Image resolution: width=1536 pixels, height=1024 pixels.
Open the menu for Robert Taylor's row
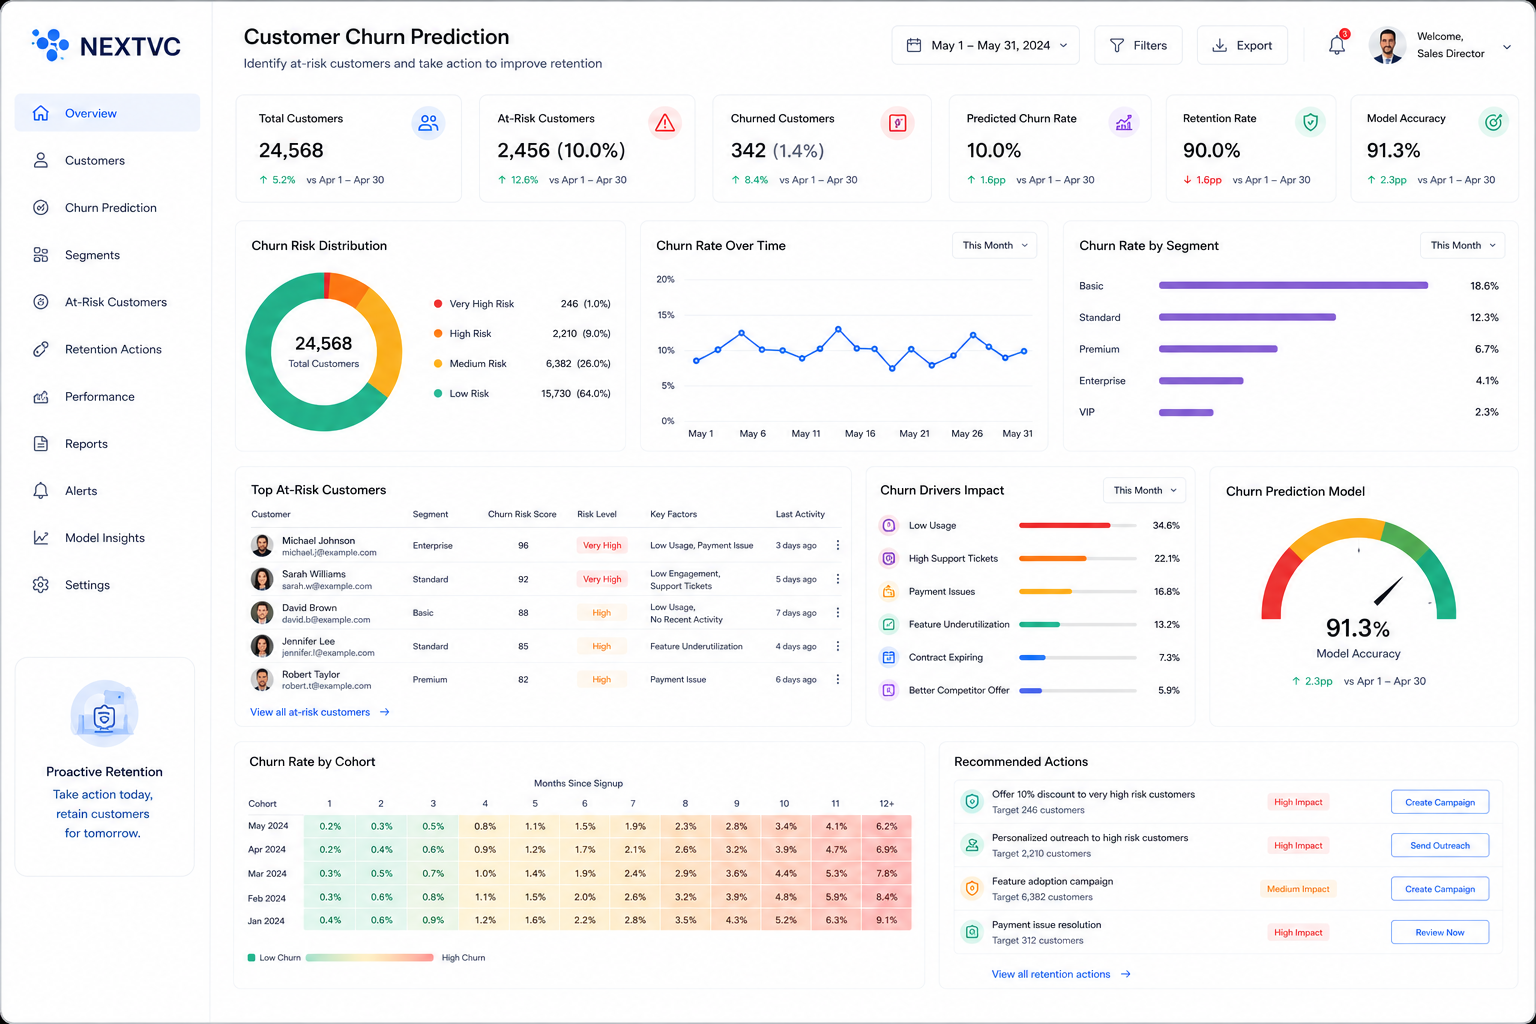point(838,679)
